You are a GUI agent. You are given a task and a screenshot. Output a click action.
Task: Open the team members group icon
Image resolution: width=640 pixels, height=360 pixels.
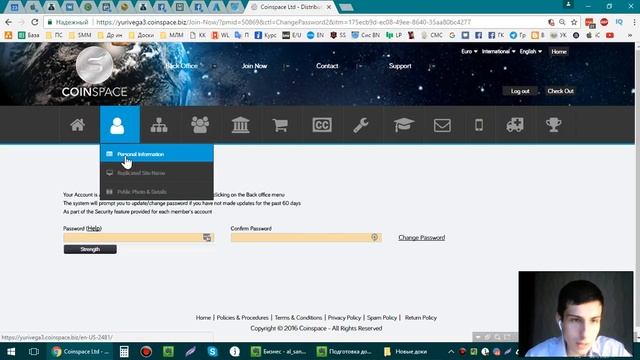[x=200, y=125]
